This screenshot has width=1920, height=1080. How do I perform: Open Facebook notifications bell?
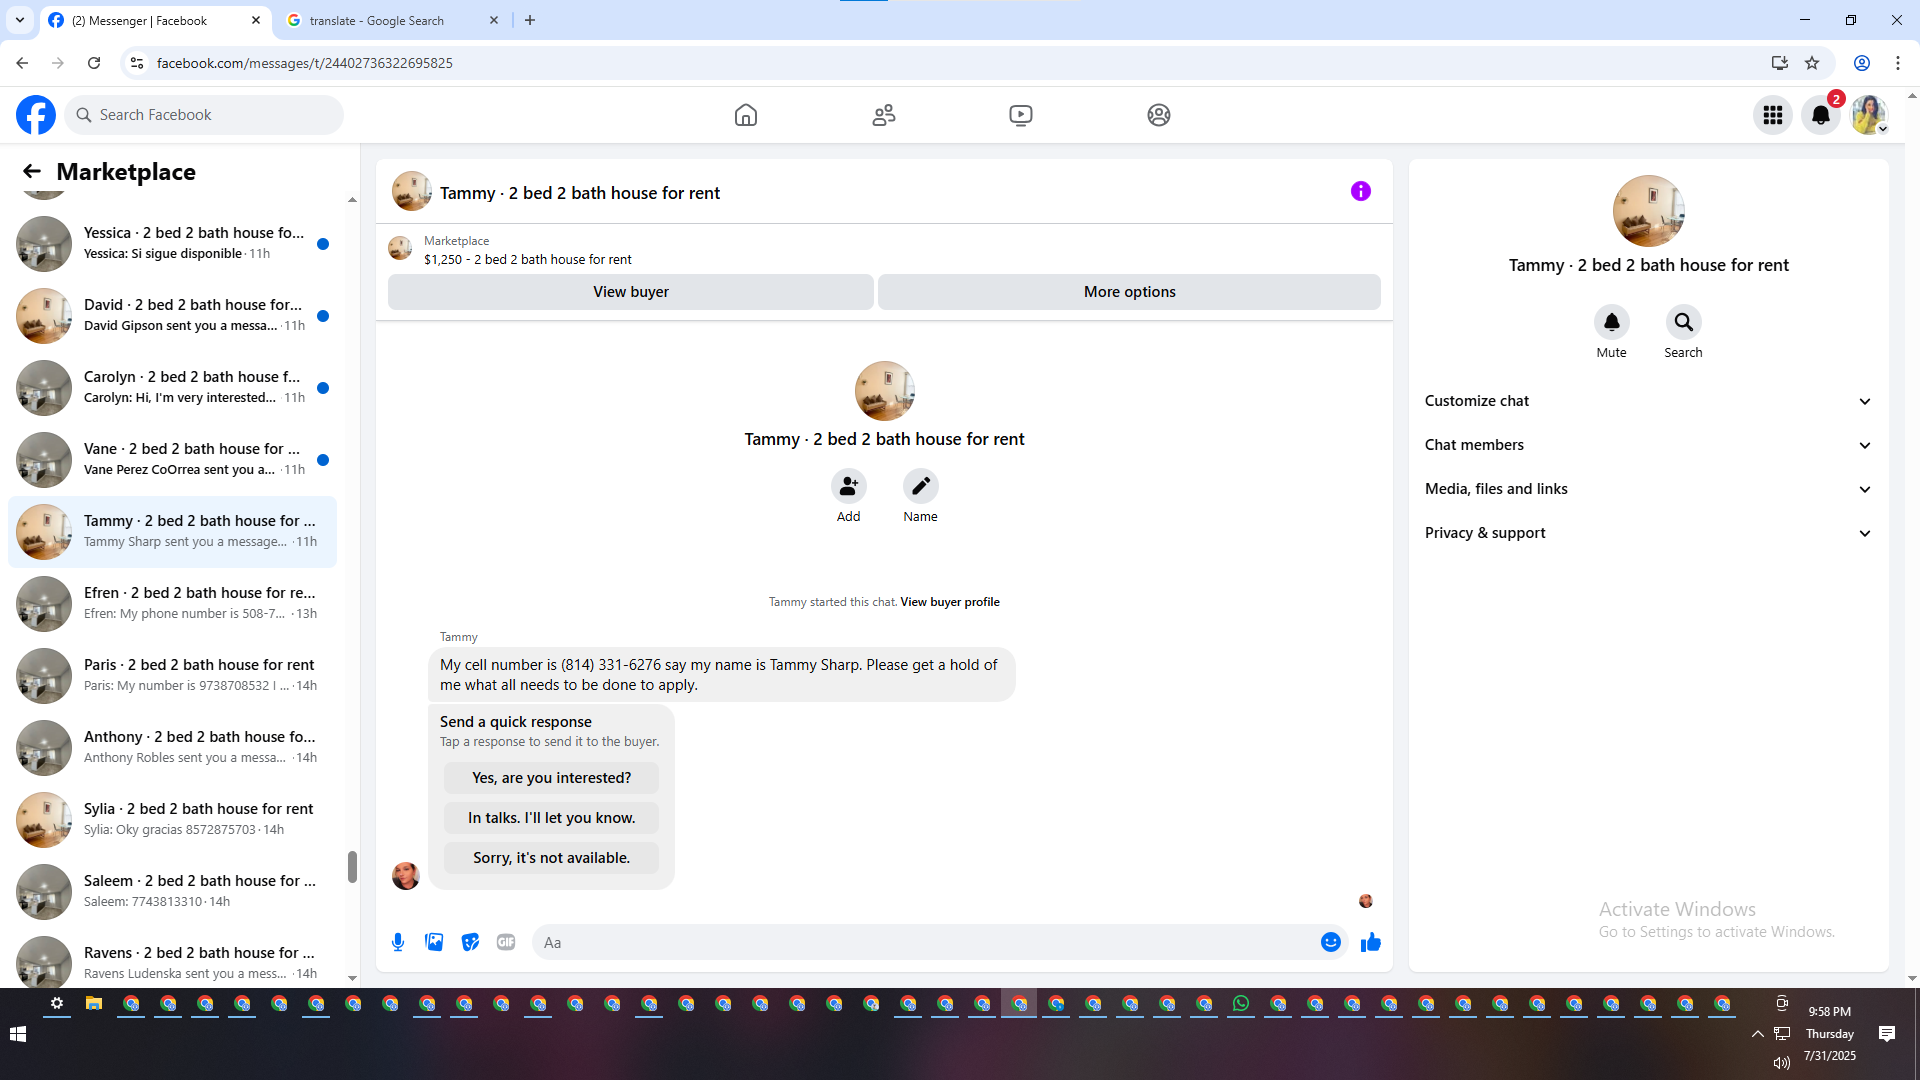[1820, 115]
